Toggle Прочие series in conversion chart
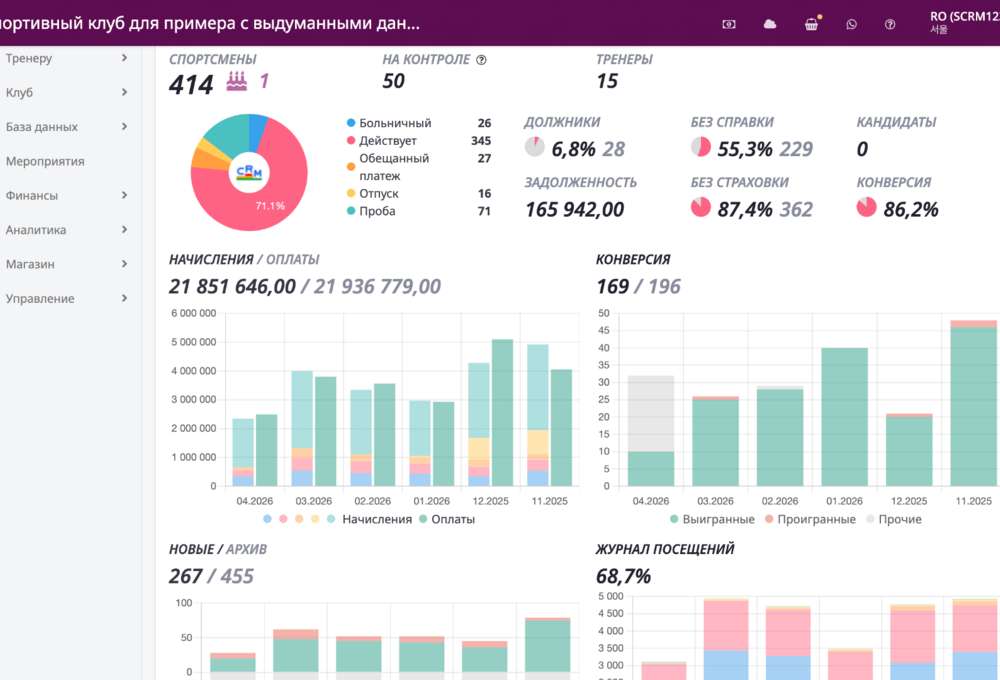The image size is (1000, 680). click(893, 519)
